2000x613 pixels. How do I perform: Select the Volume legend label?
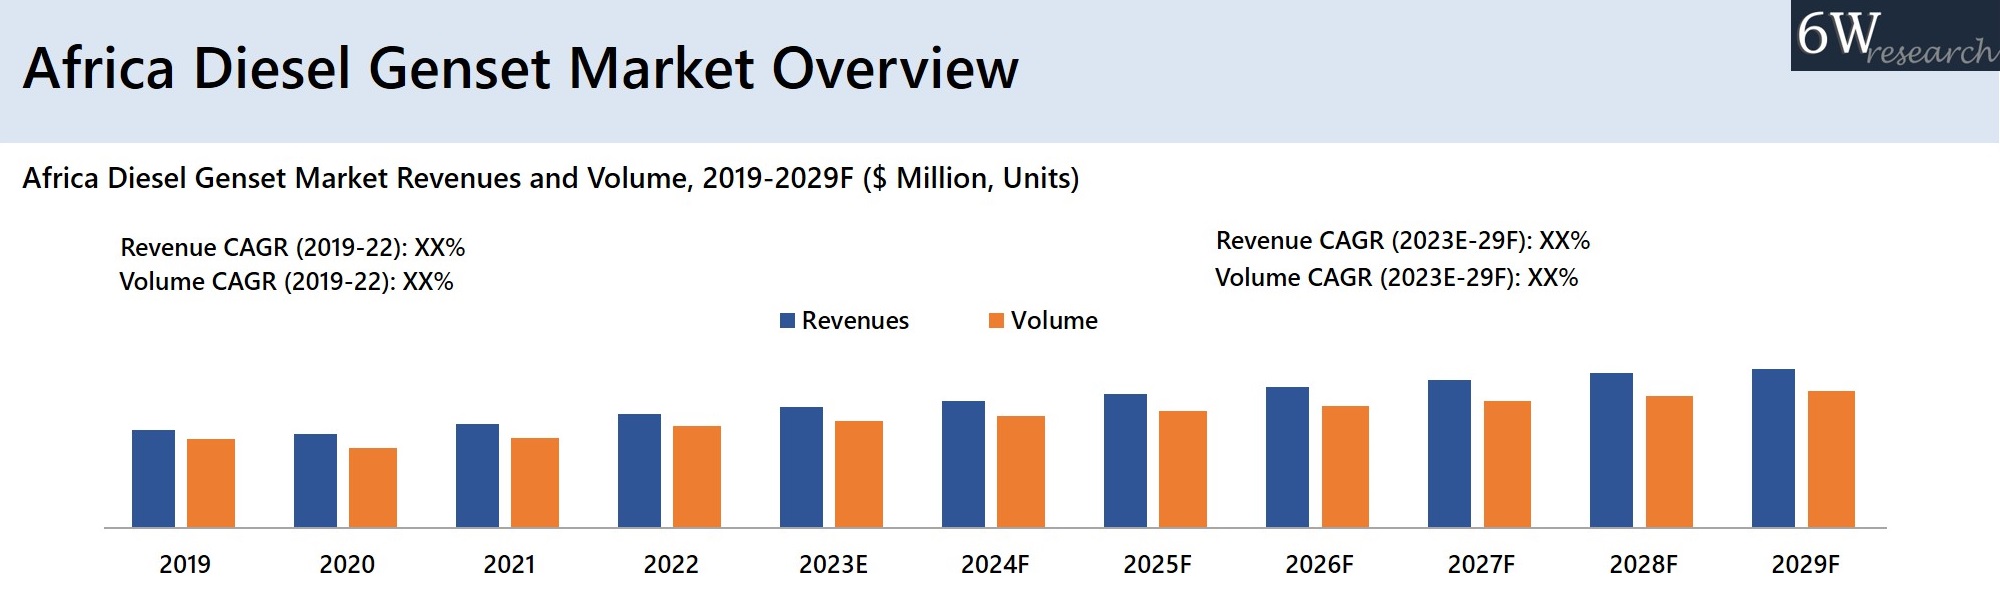pos(1054,320)
